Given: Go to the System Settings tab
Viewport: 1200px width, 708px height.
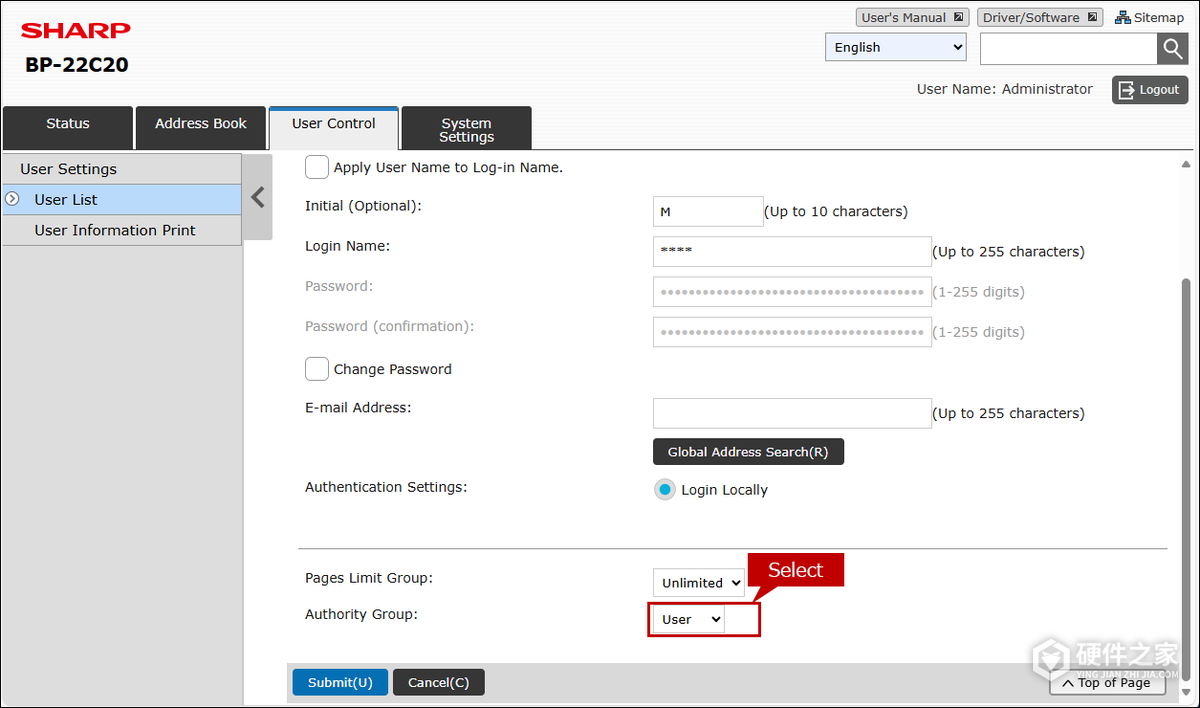Looking at the screenshot, I should [467, 129].
